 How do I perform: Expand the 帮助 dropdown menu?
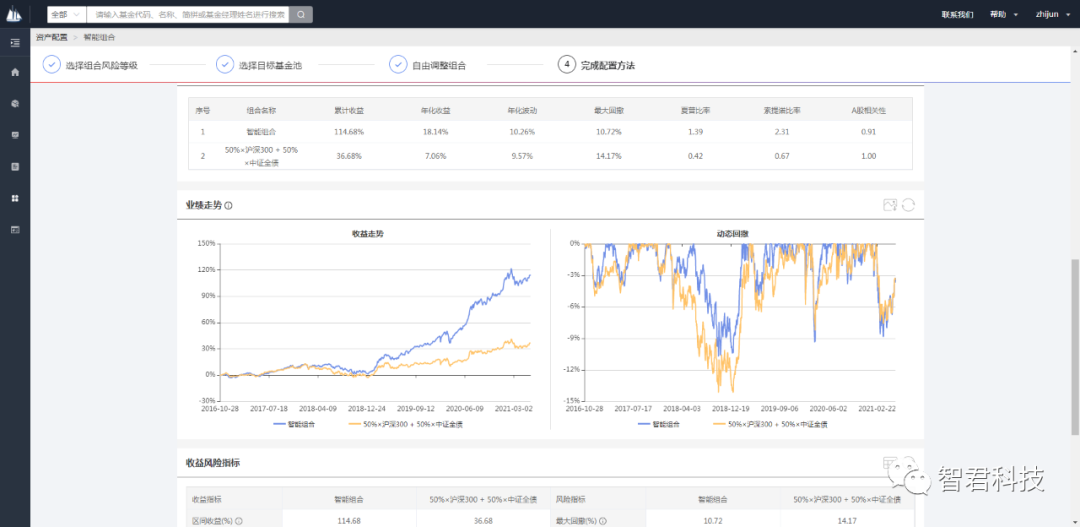tap(1004, 14)
